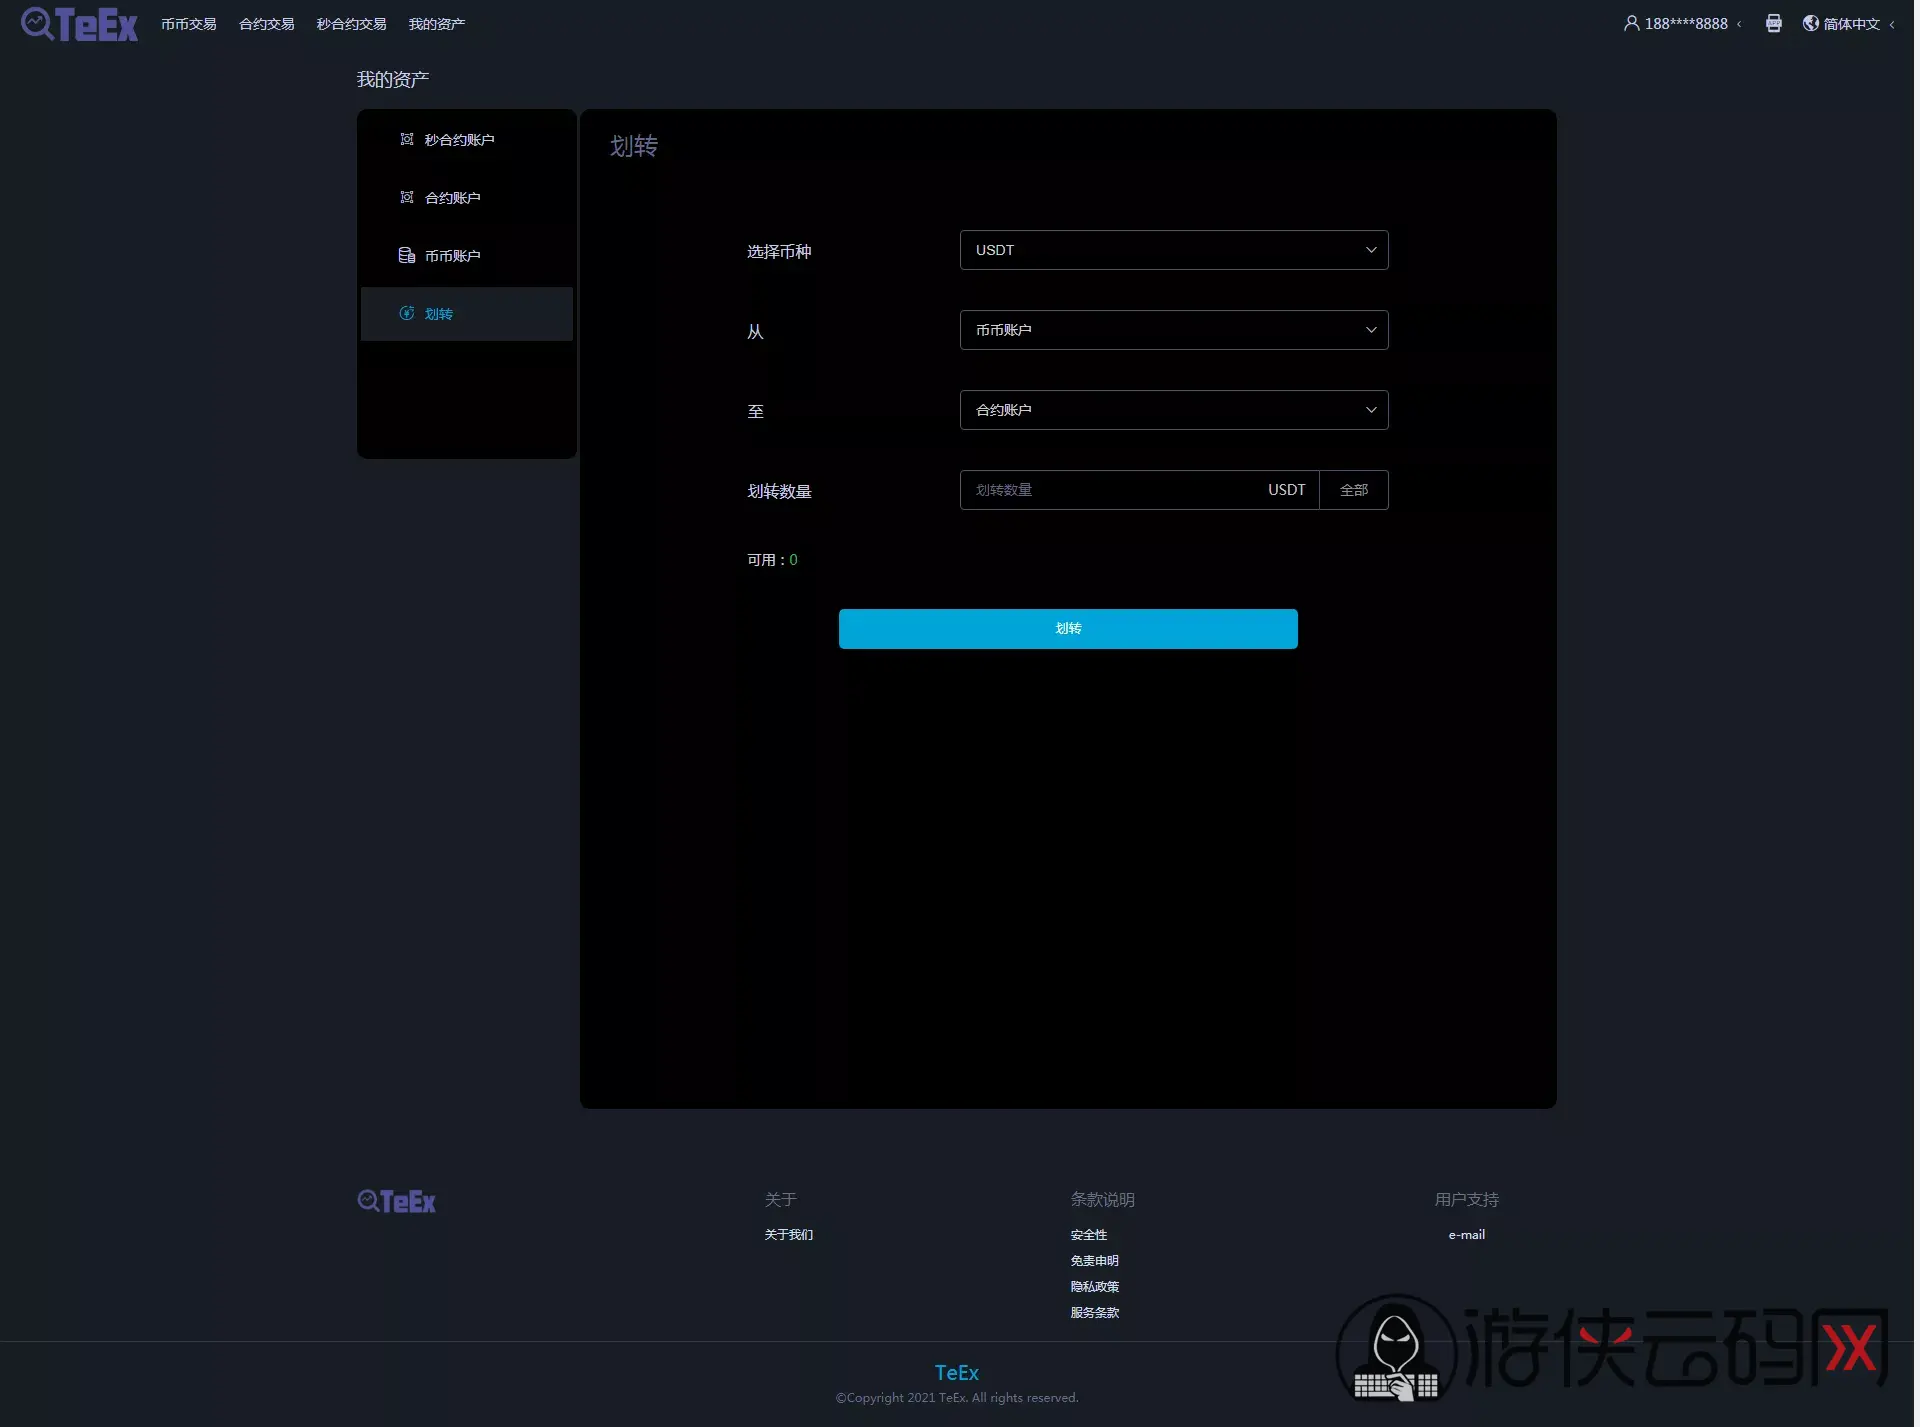
Task: Open the 关于我们 footer link
Action: coord(791,1235)
